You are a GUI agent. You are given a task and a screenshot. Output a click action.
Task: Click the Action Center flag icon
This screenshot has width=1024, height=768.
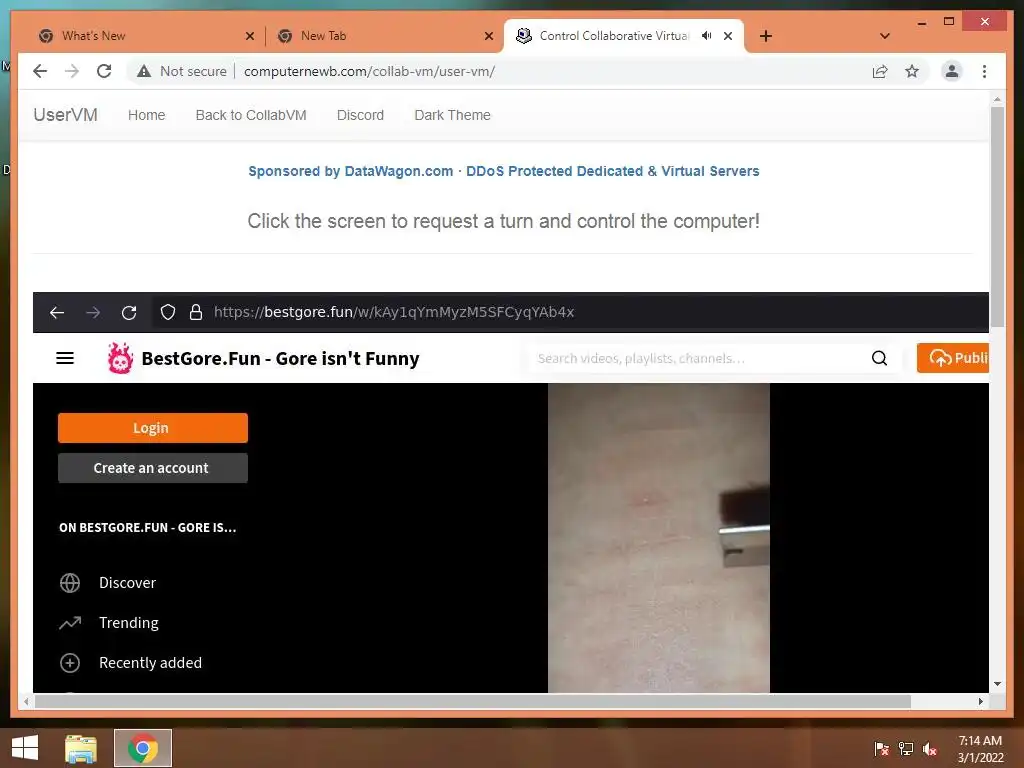pos(882,748)
